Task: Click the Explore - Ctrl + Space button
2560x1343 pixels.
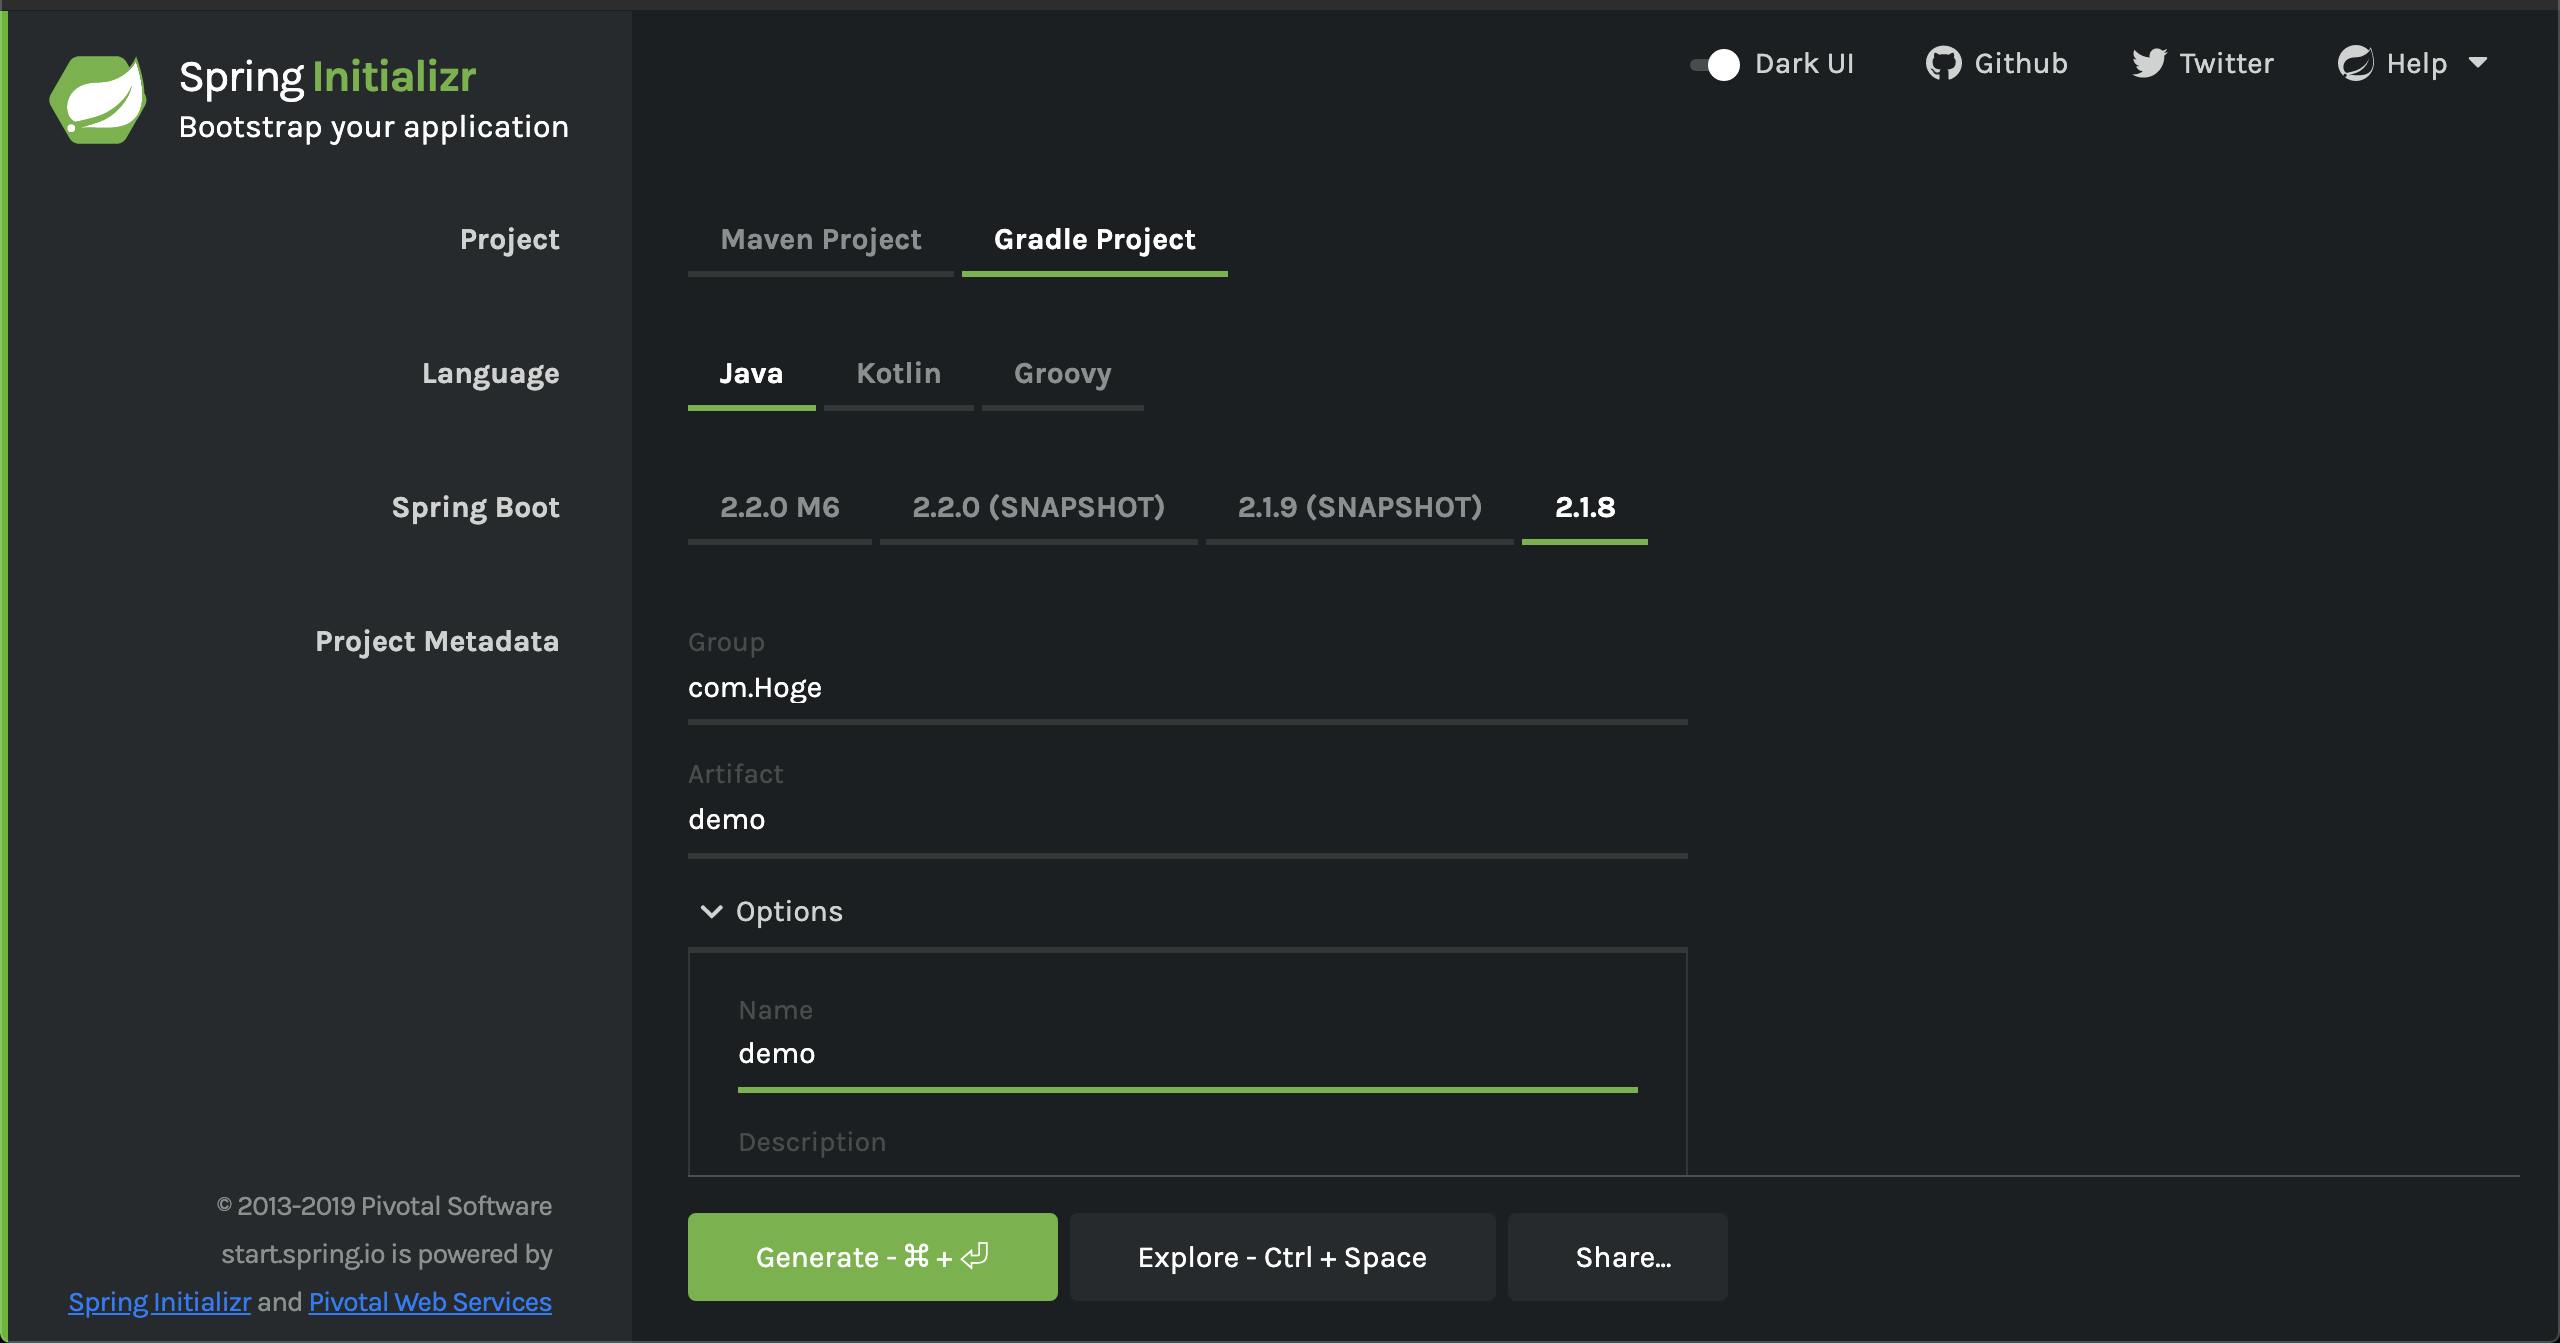Action: point(1282,1257)
